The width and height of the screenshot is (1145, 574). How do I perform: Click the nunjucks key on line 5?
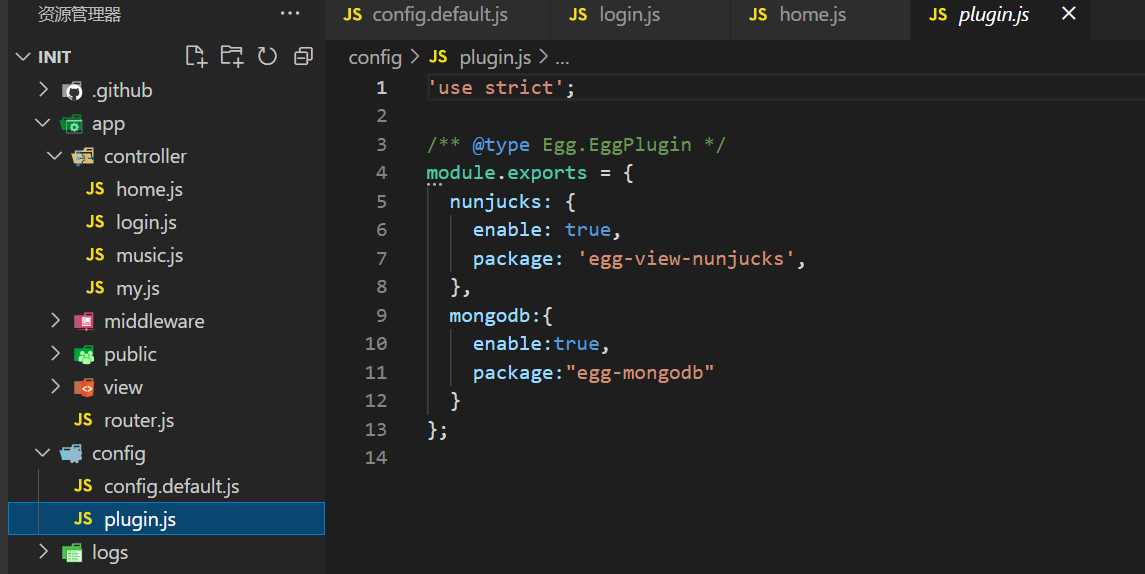pos(495,202)
